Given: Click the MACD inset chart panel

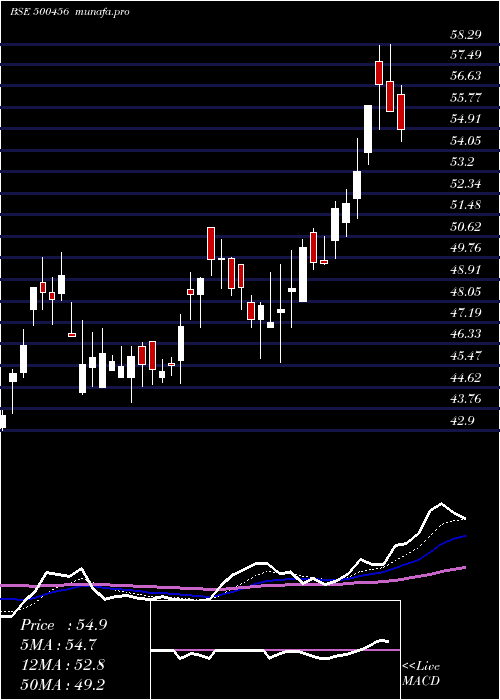Looking at the screenshot, I should coord(275,650).
